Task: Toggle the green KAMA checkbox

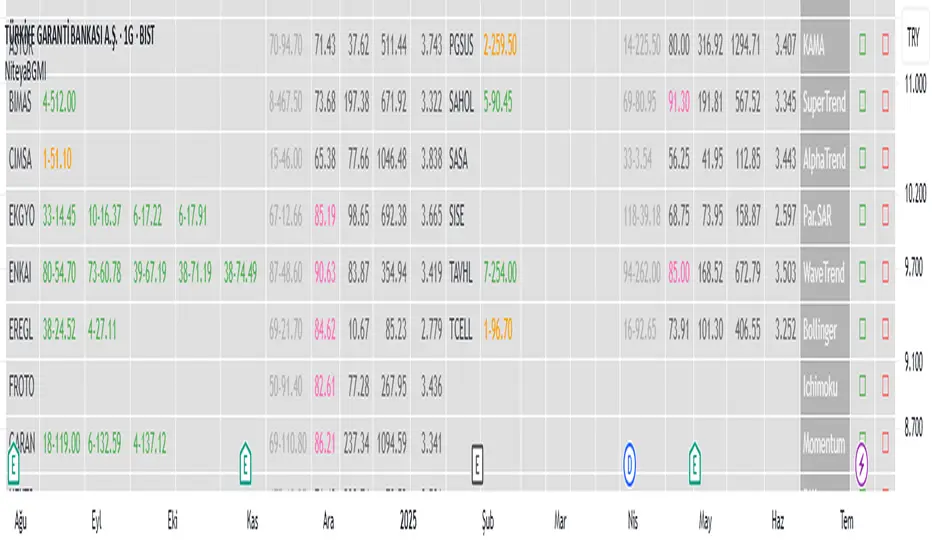Action: click(x=863, y=44)
